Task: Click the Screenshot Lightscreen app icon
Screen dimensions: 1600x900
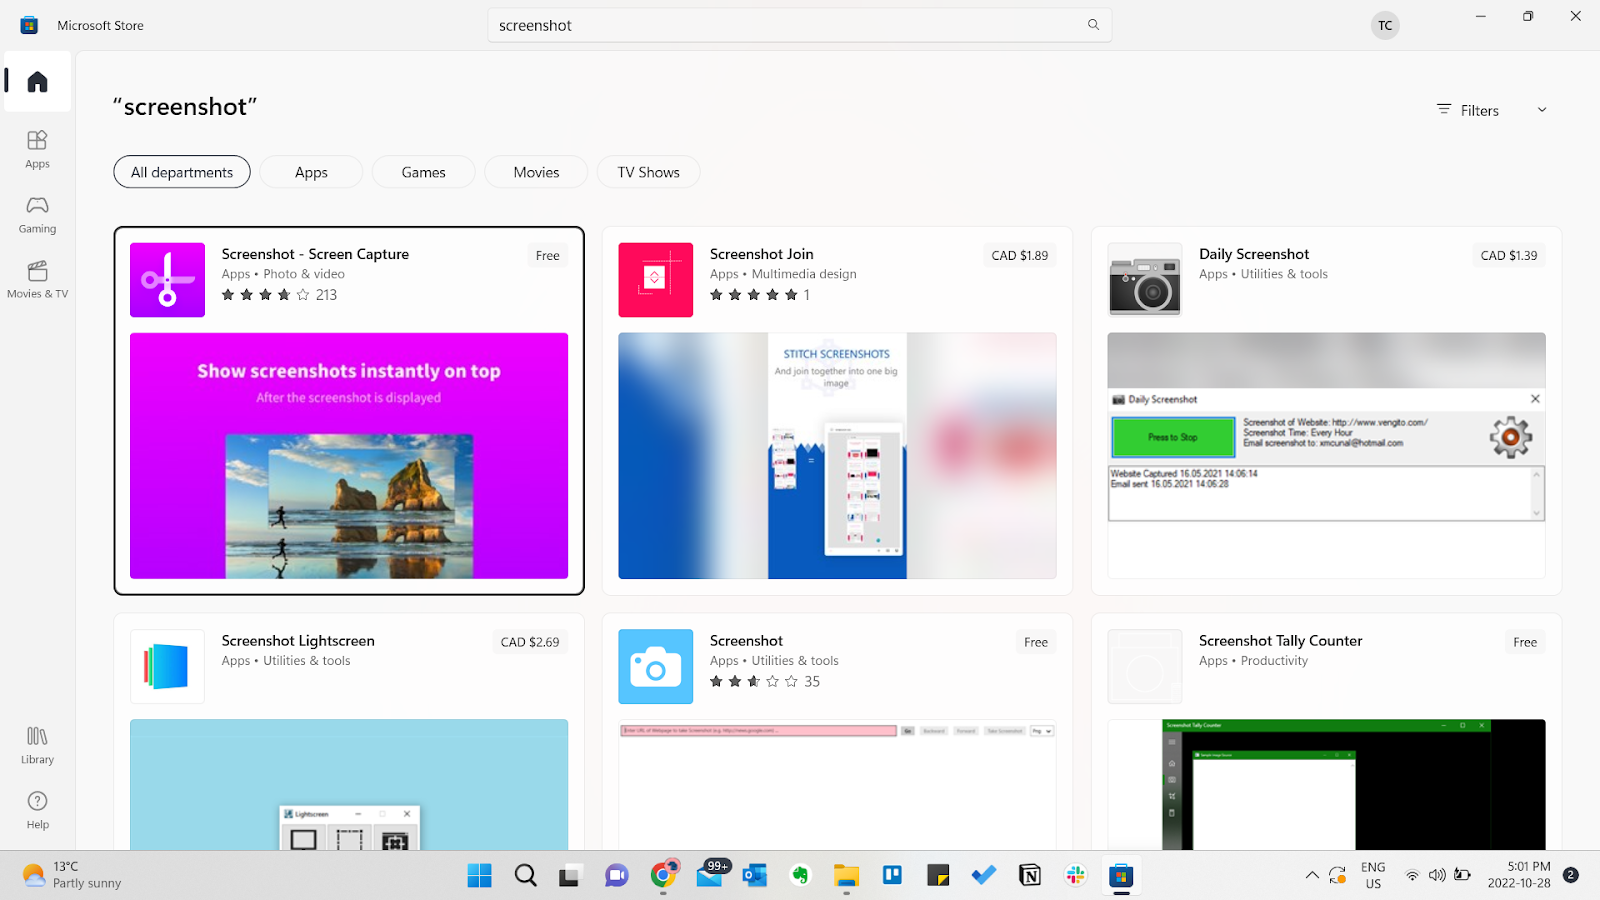Action: 167,667
